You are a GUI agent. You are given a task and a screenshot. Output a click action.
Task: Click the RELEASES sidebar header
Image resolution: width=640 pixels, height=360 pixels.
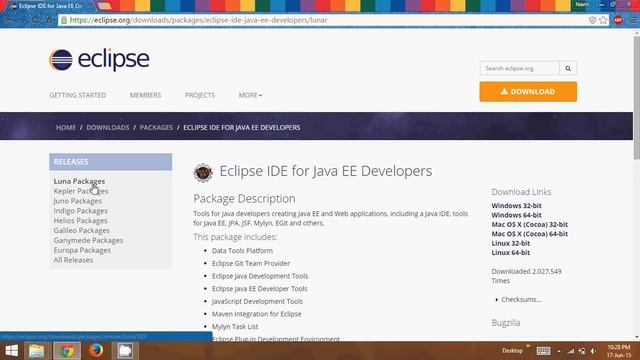pos(111,162)
